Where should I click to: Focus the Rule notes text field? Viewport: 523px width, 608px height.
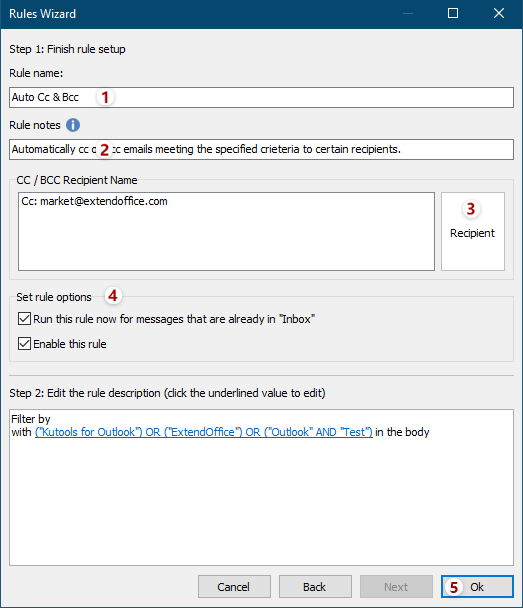pyautogui.click(x=261, y=149)
